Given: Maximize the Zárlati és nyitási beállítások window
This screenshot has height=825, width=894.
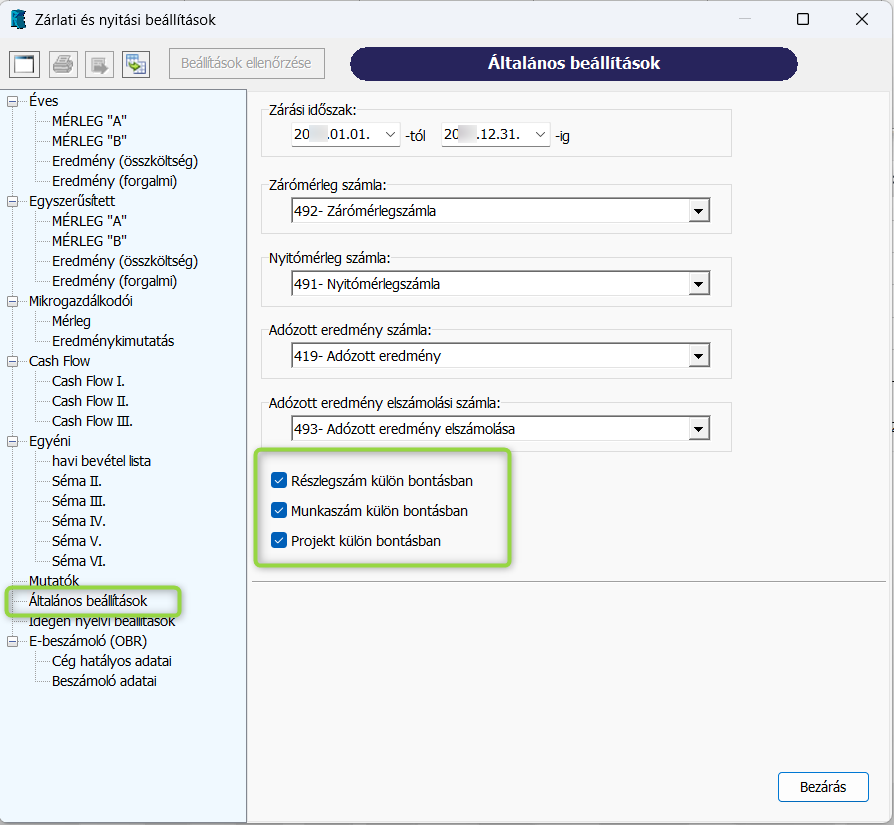Looking at the screenshot, I should click(803, 19).
